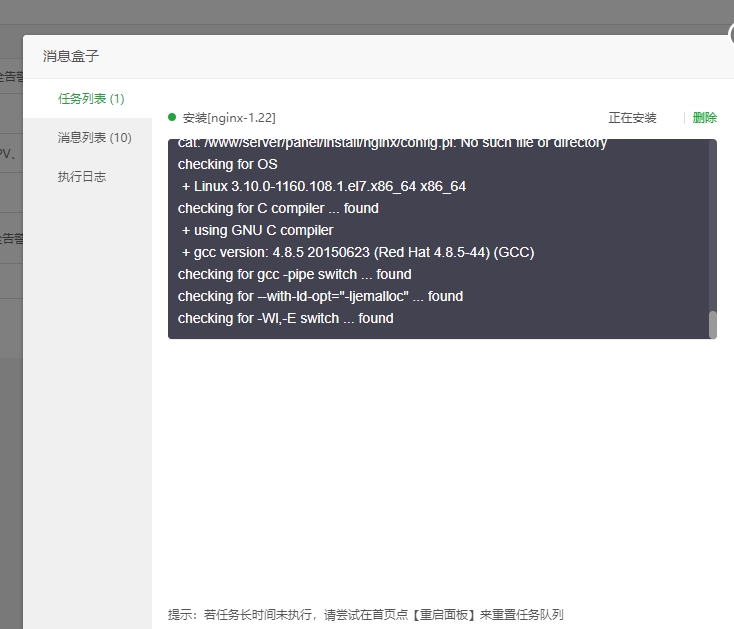
Task: Click log line with Linux 3.10.0-1160 kernel
Action: tap(323, 186)
